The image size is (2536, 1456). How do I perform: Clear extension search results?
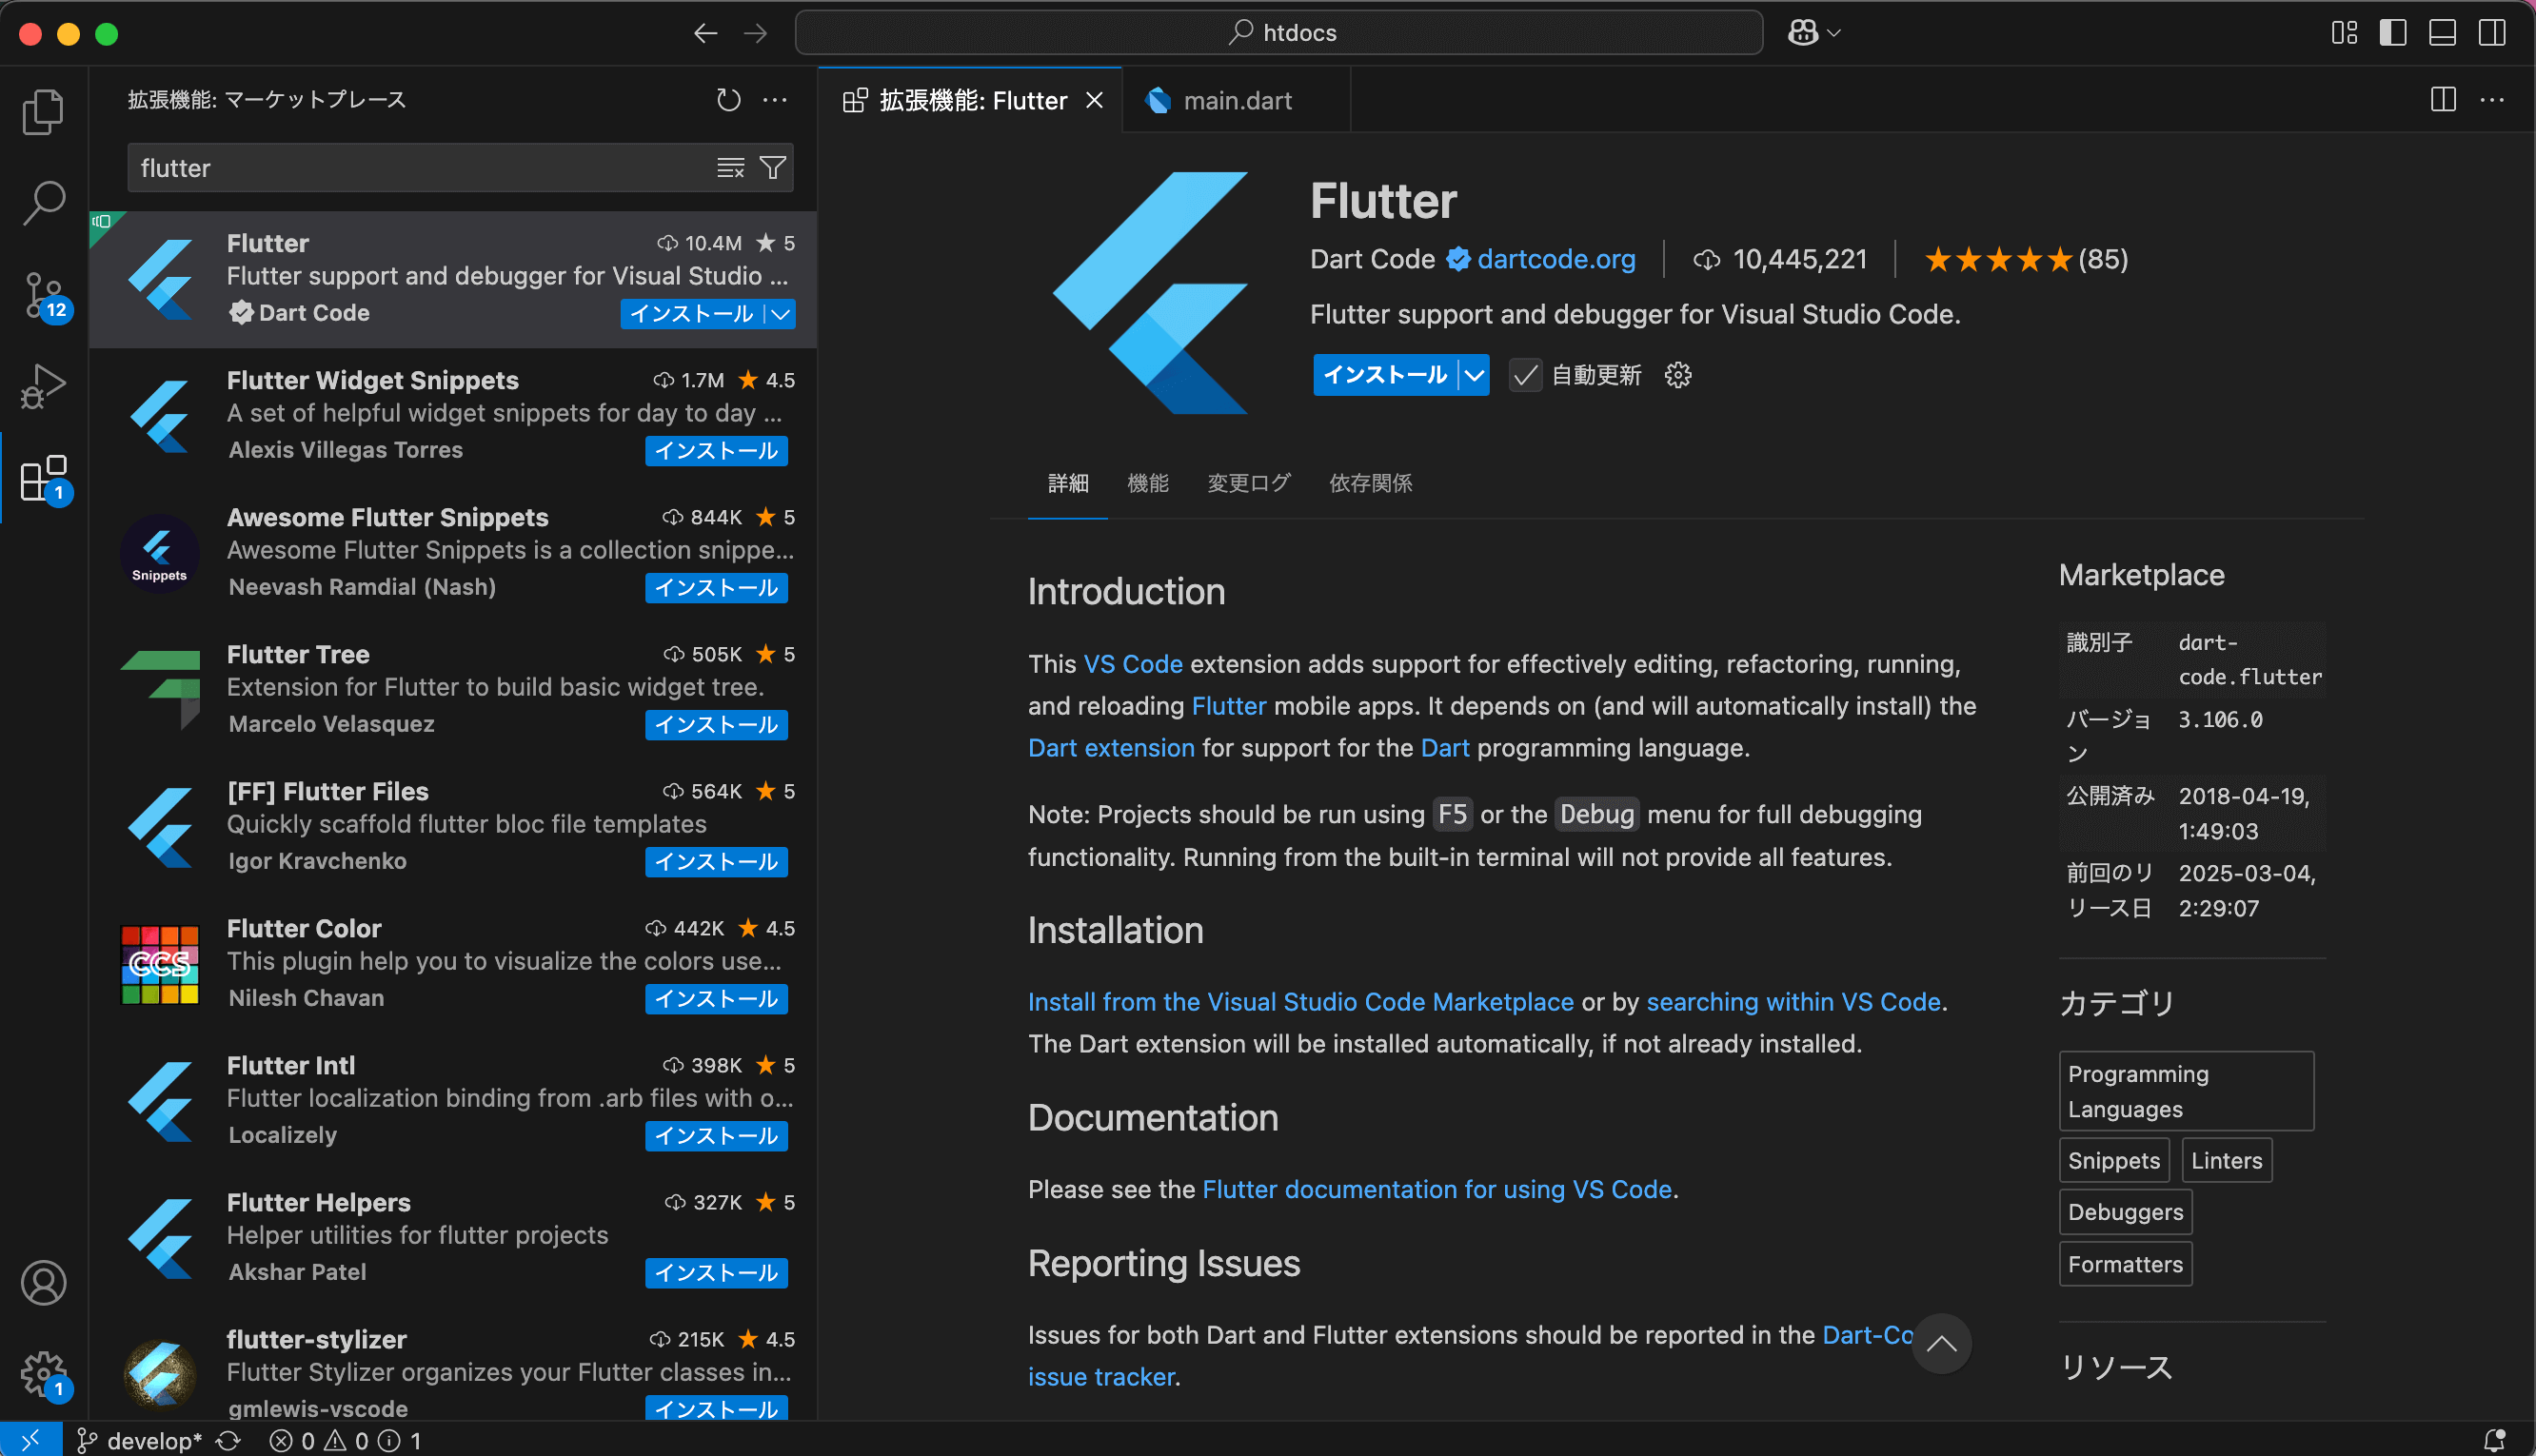tap(730, 168)
